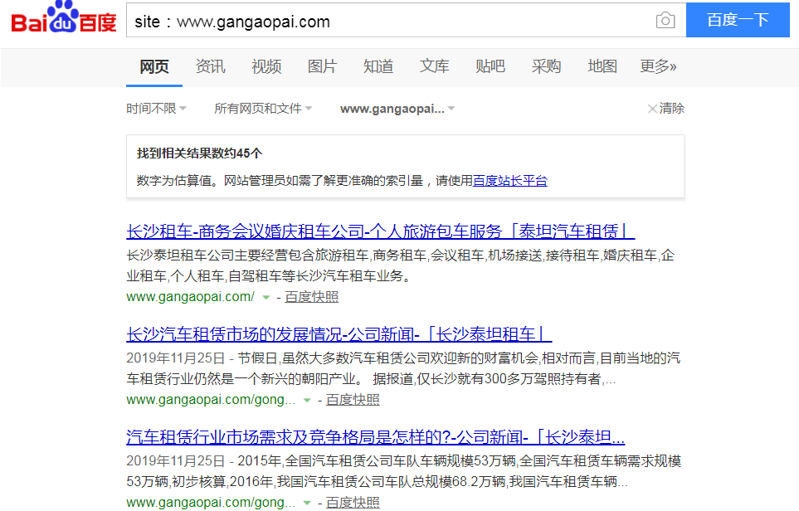The width and height of the screenshot is (799, 511).
Task: Select the 网页 tab
Action: coord(154,67)
